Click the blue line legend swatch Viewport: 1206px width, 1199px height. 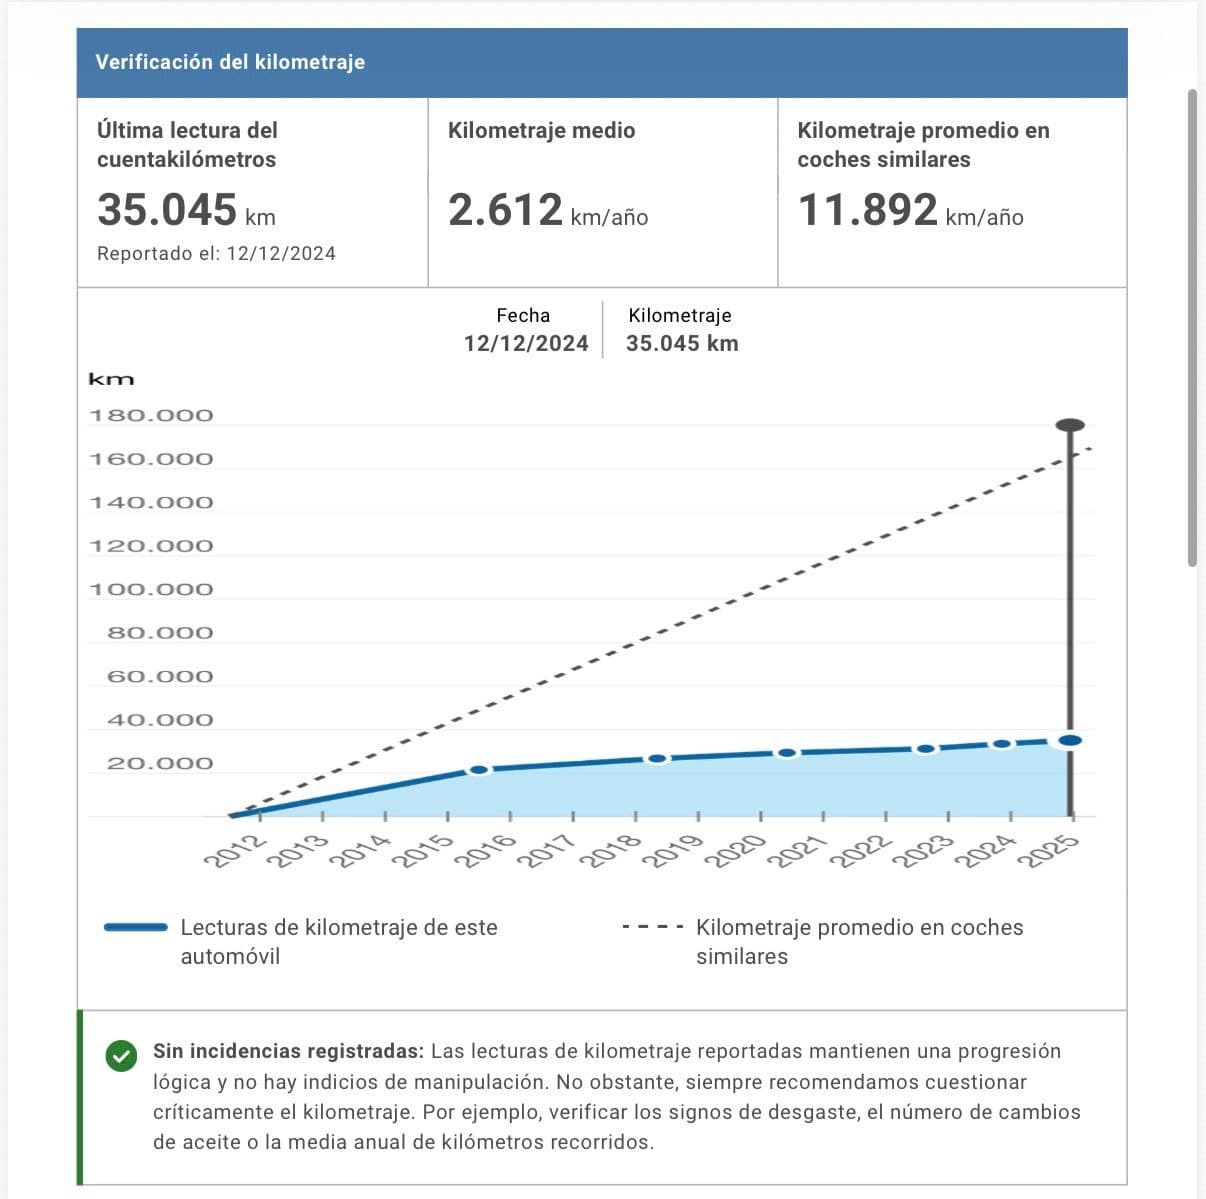point(136,928)
